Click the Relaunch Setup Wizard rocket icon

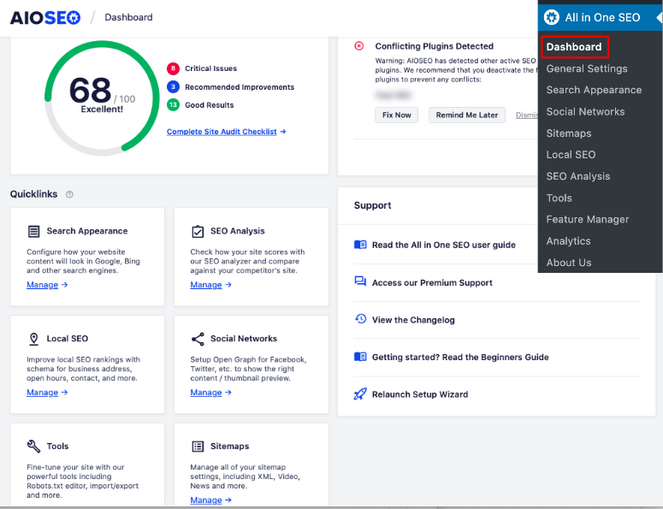360,394
